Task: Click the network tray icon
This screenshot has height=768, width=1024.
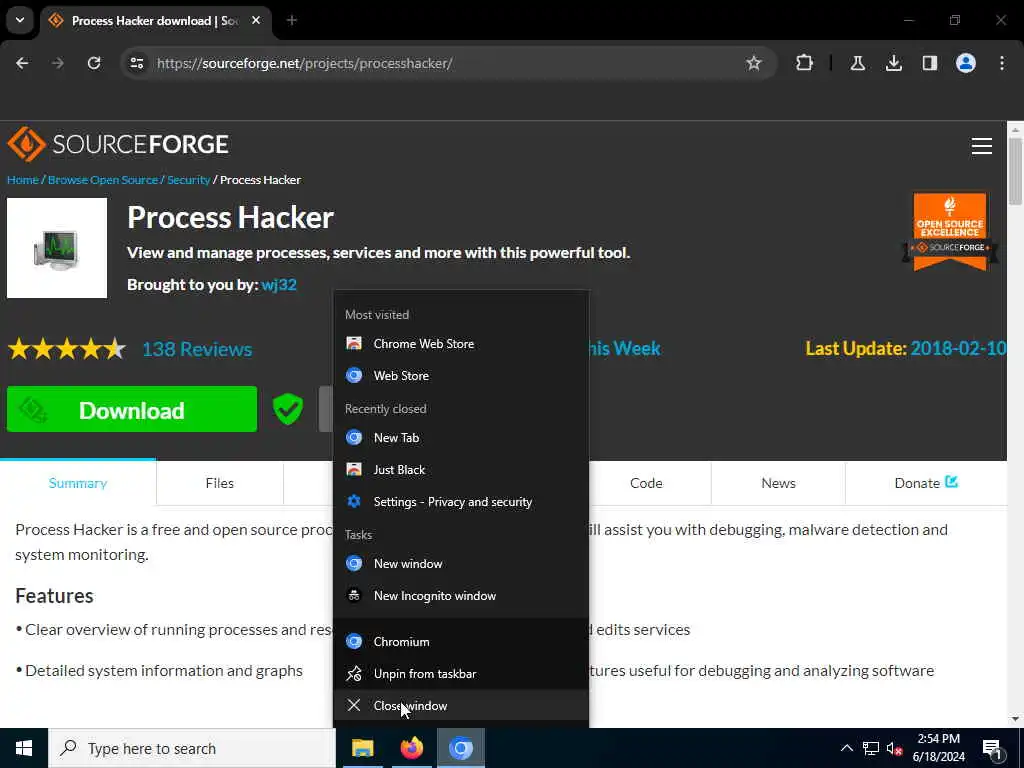Action: [871, 748]
